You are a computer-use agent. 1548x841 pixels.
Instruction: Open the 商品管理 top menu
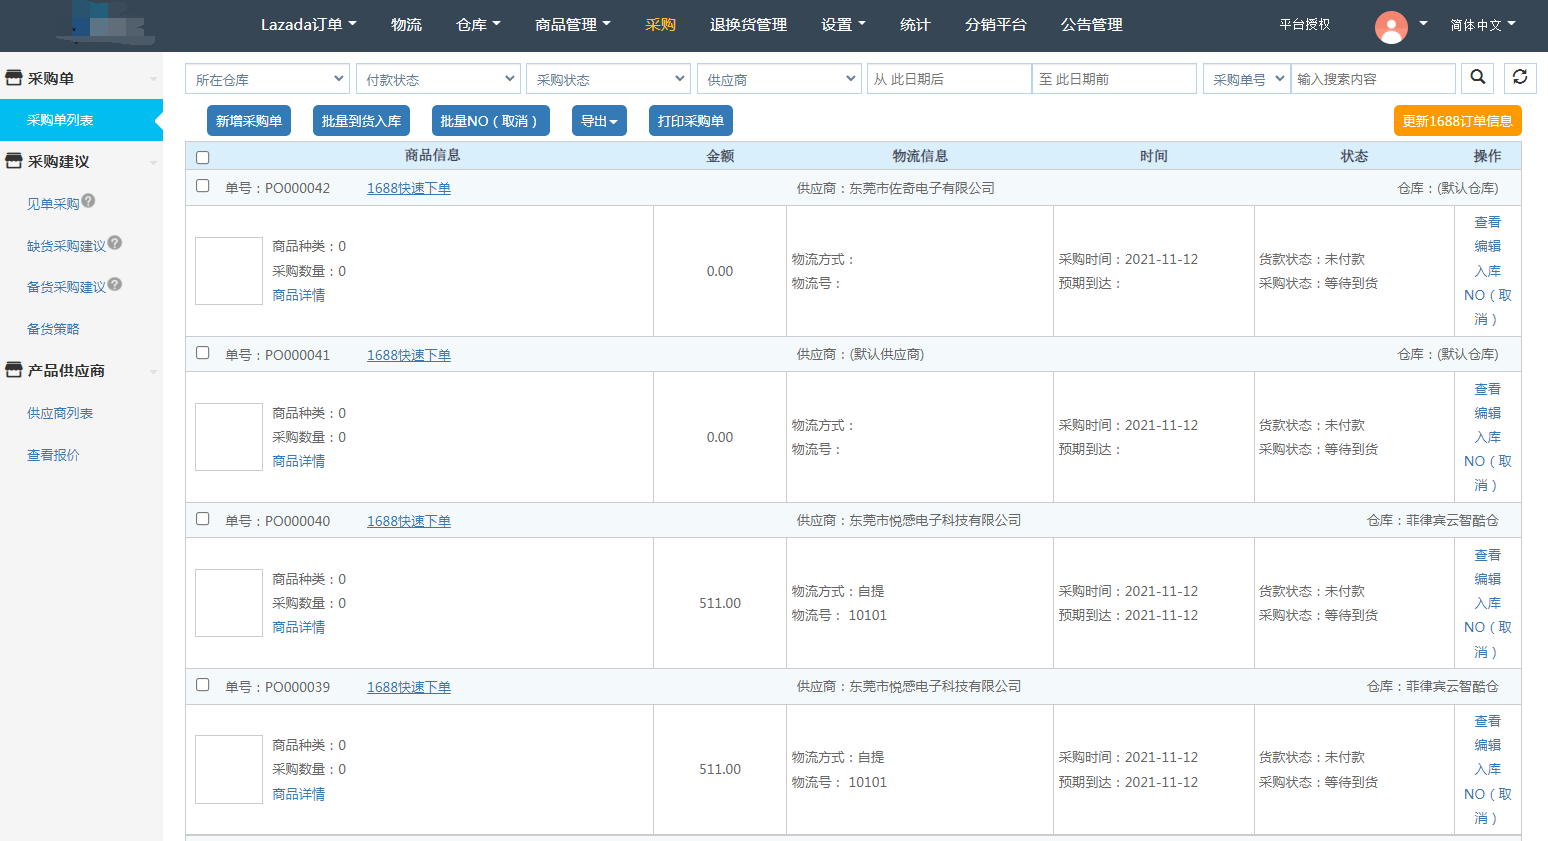click(572, 25)
